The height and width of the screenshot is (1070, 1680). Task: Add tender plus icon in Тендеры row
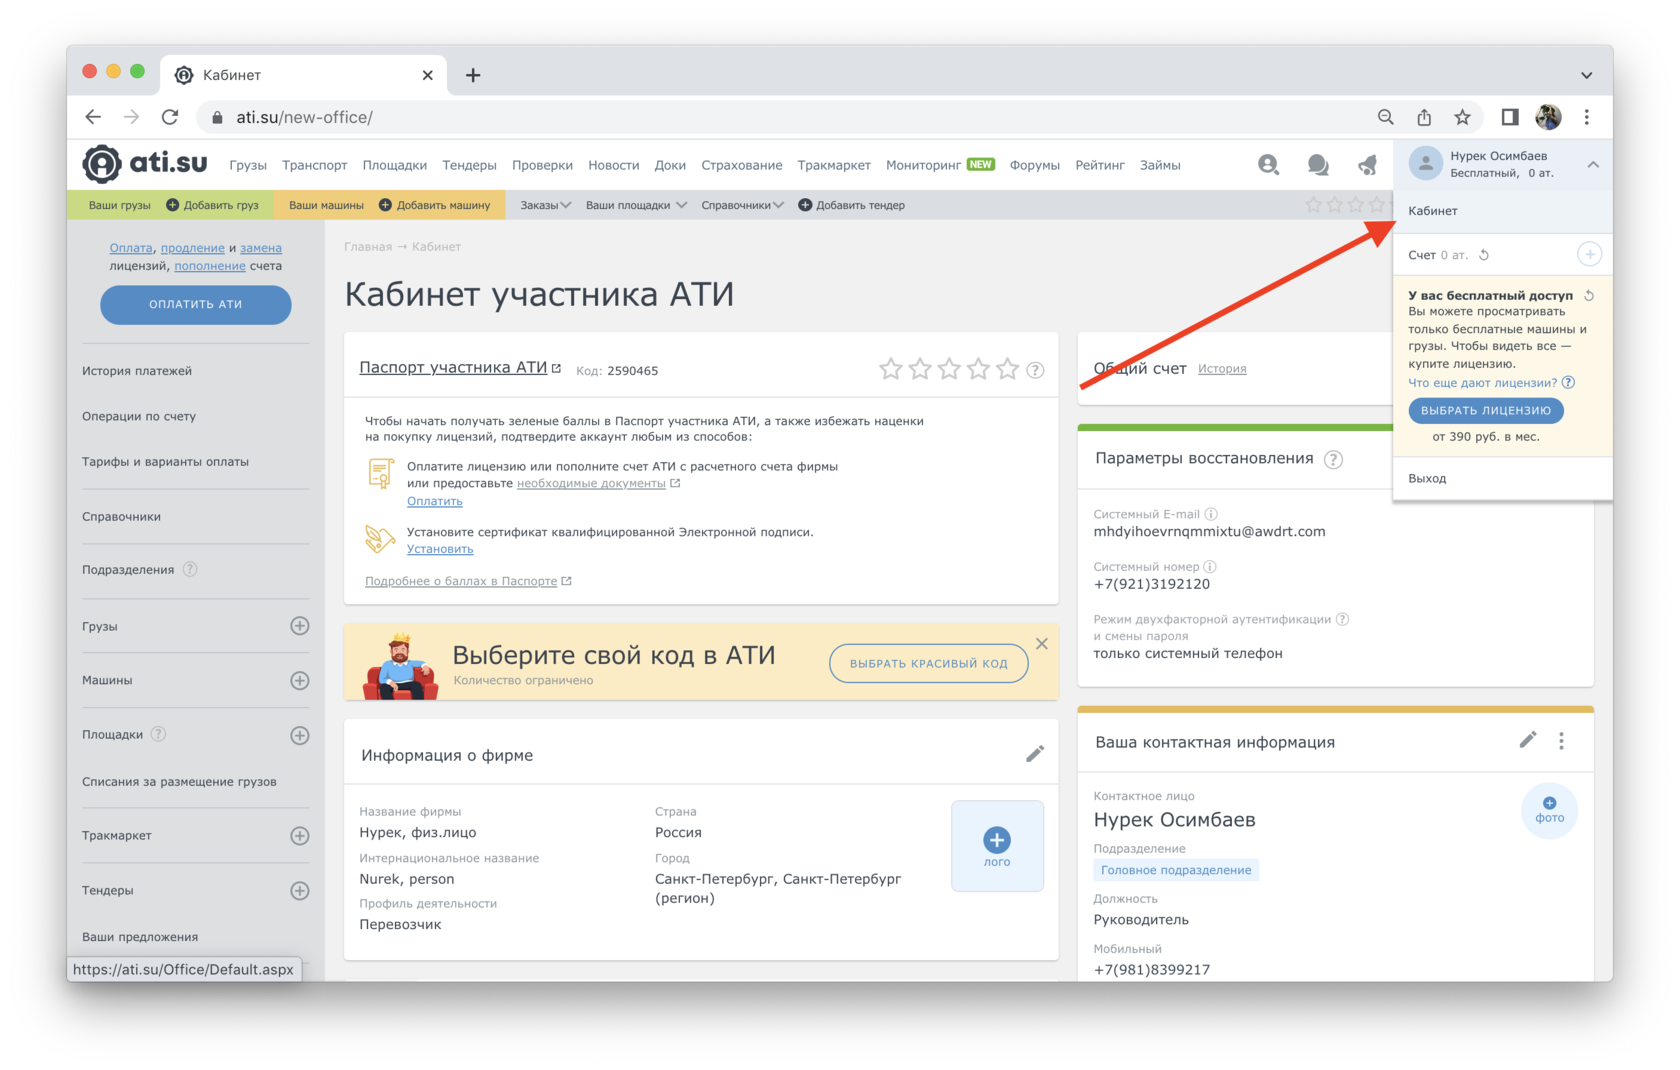(x=299, y=890)
